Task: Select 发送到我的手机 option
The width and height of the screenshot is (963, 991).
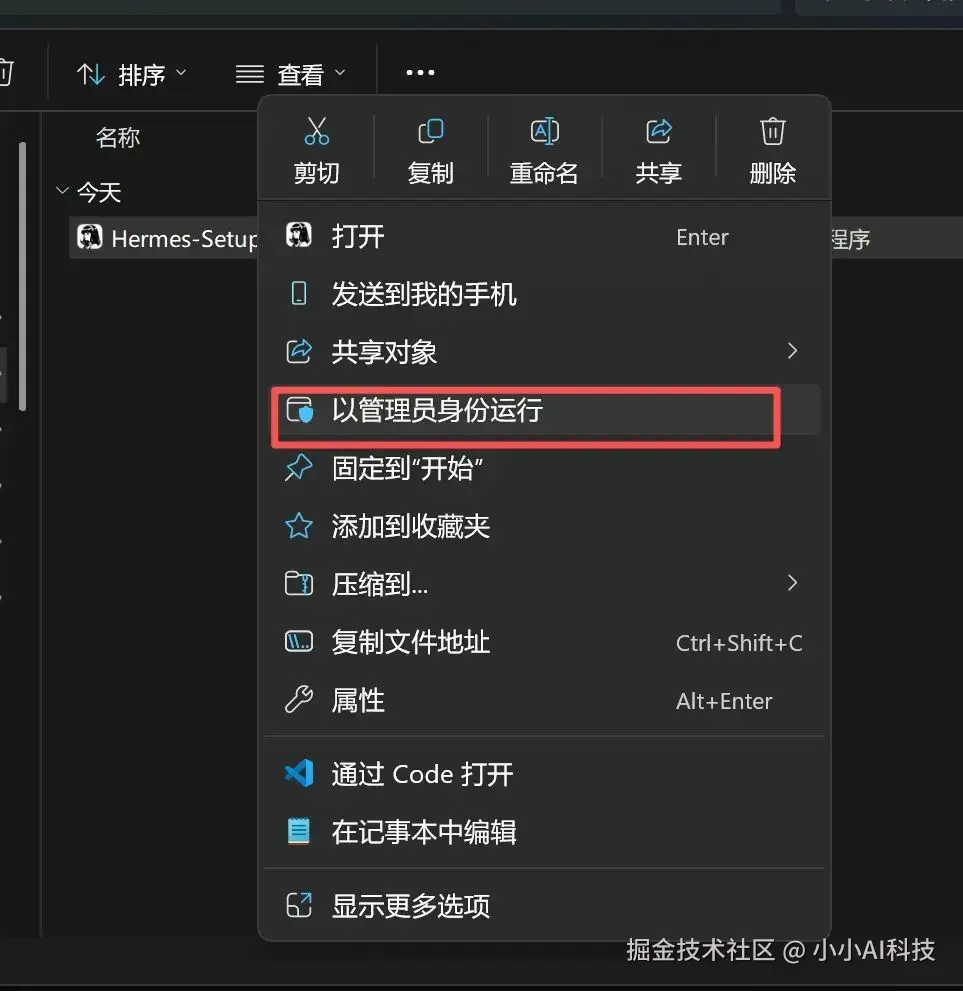Action: point(544,295)
